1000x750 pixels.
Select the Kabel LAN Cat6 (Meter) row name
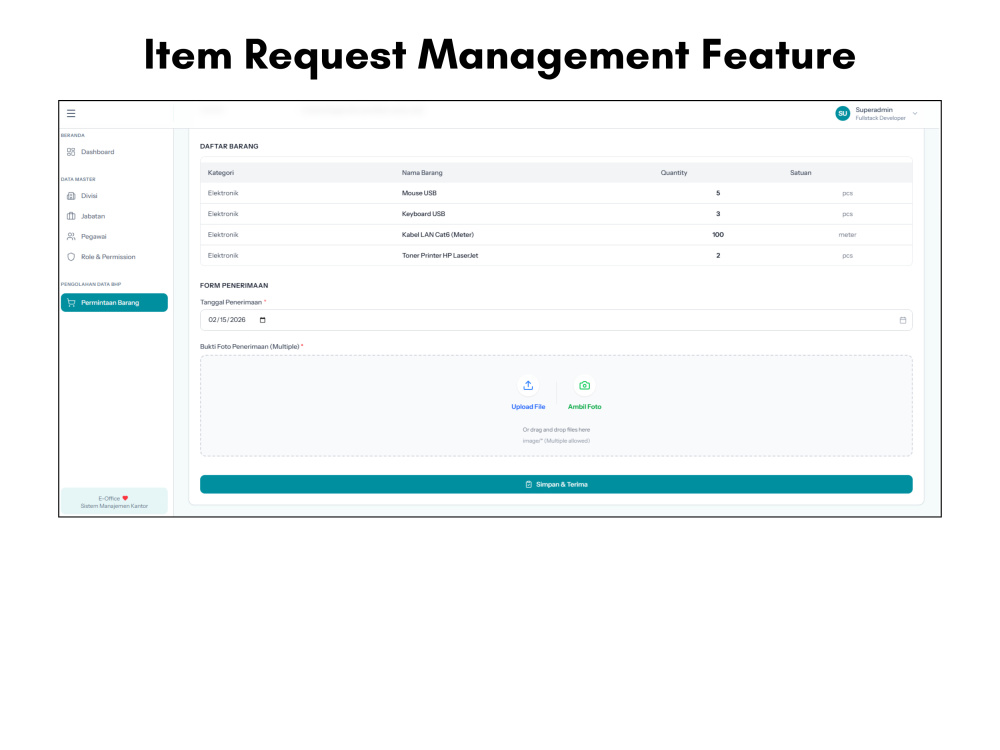point(438,235)
